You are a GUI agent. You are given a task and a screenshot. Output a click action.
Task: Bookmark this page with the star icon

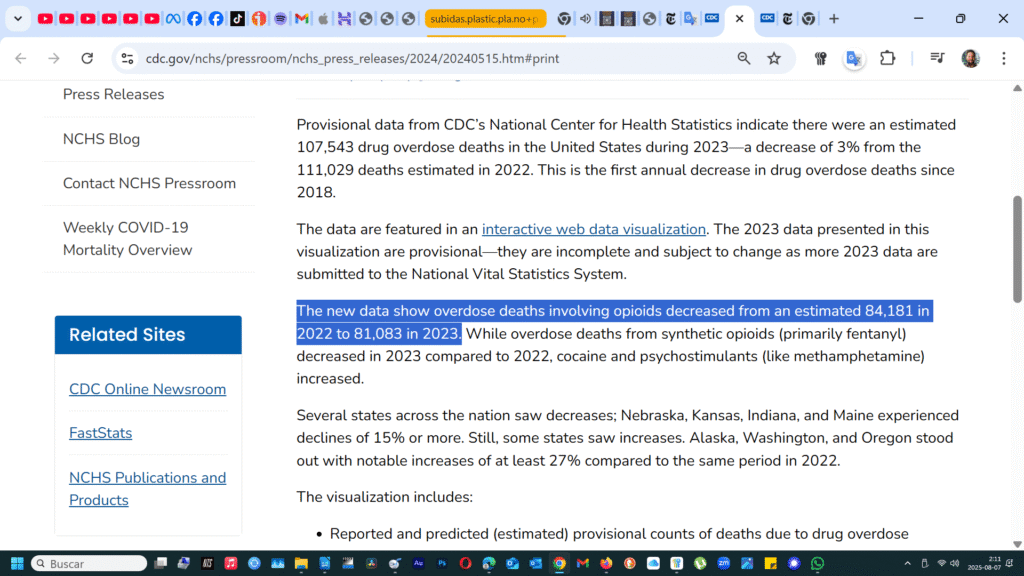click(x=773, y=58)
